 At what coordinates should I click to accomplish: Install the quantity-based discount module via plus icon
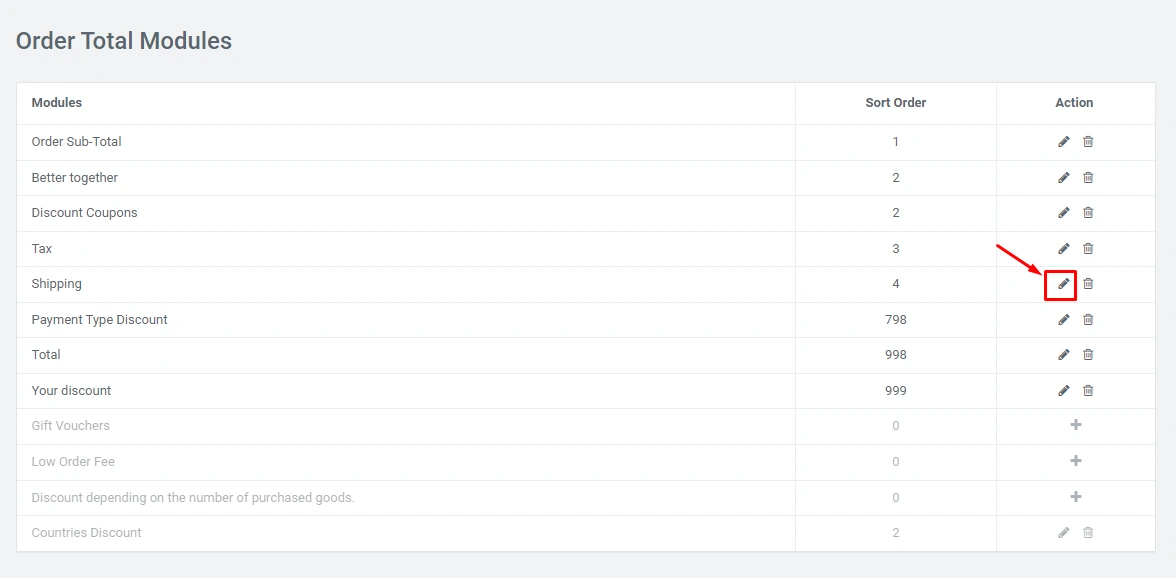(1076, 497)
